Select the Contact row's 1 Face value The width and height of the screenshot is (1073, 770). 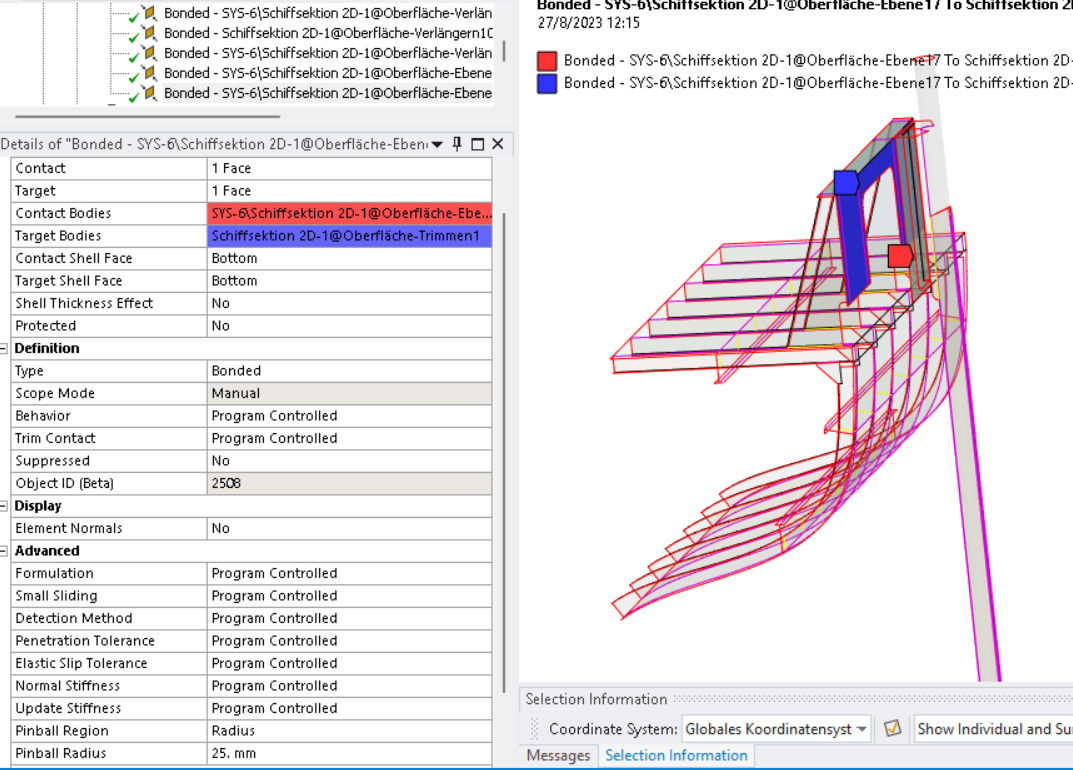(350, 168)
